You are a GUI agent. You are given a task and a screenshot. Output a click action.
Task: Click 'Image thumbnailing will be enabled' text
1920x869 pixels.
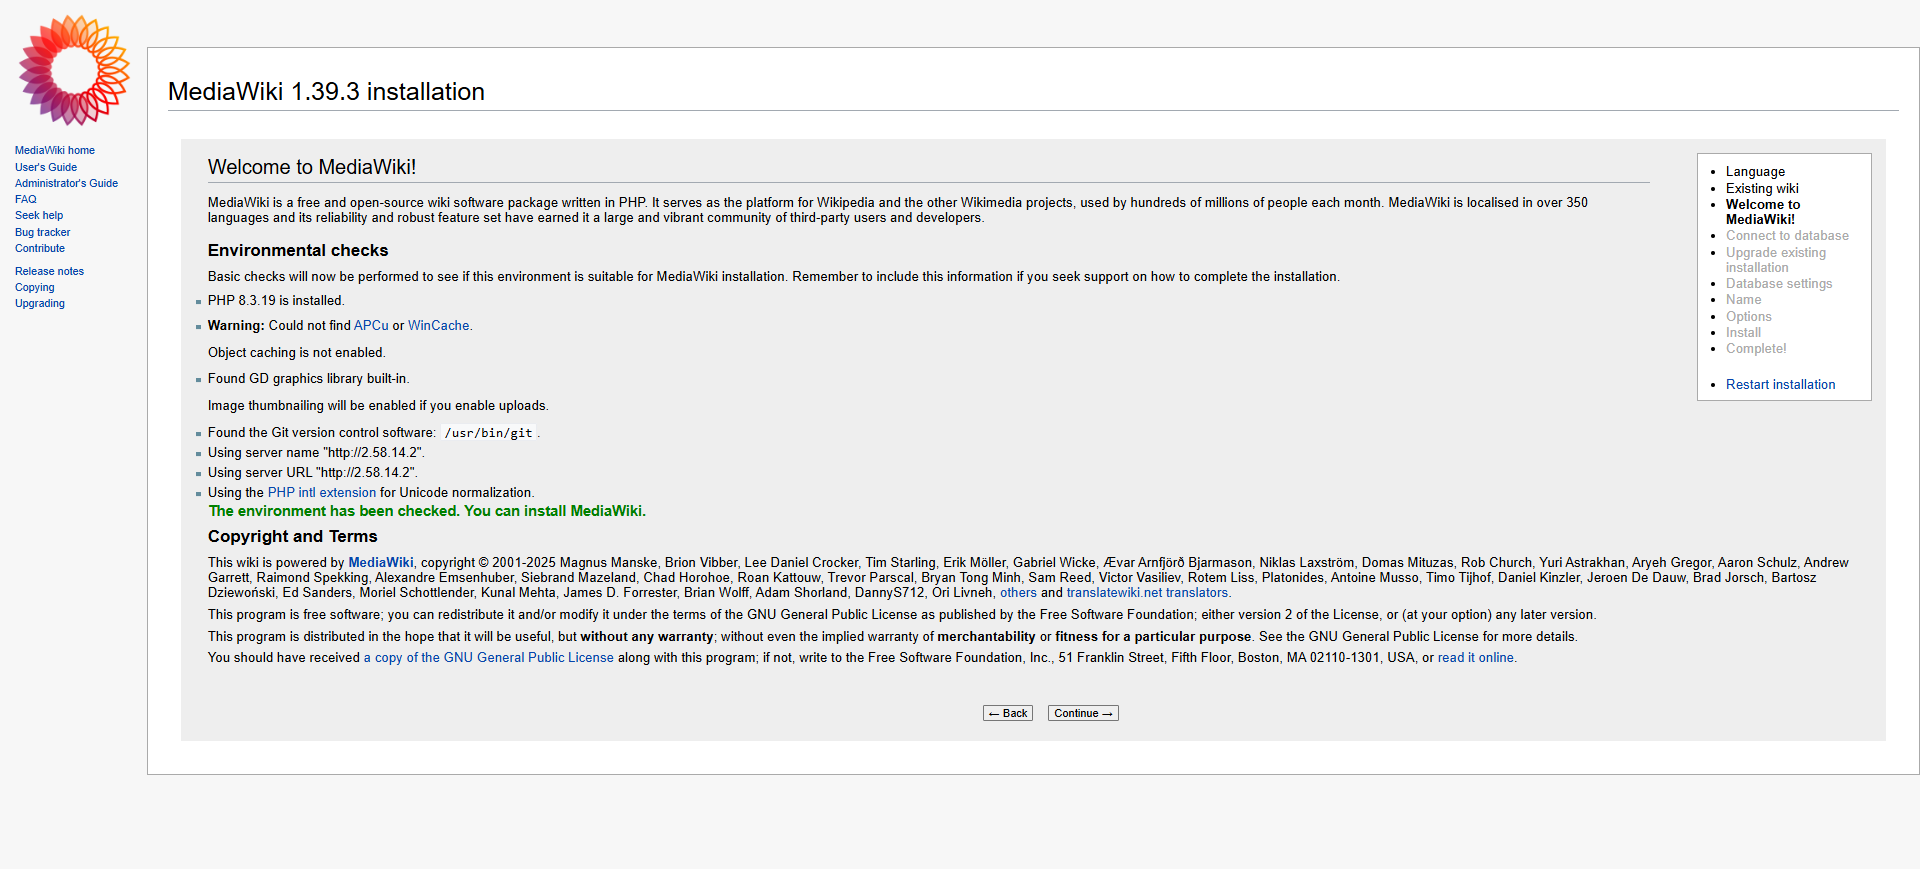point(378,406)
